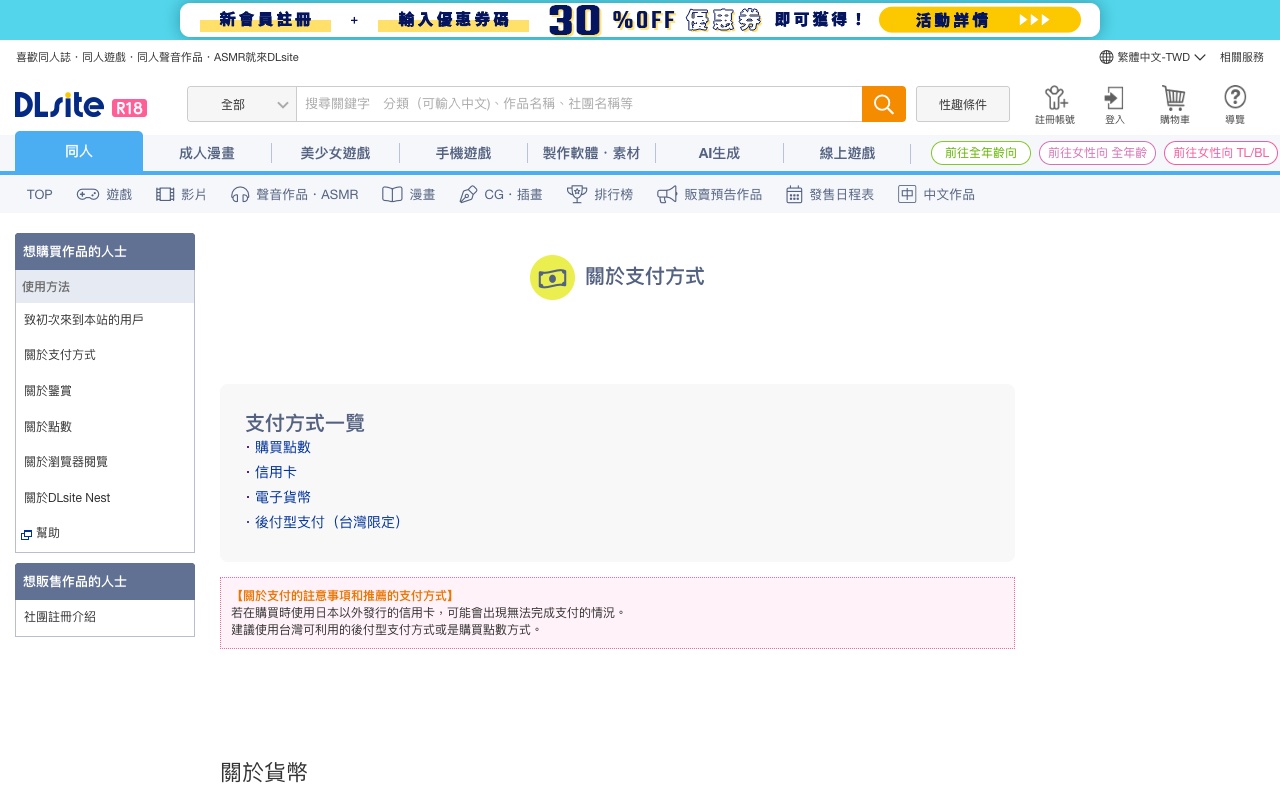Expand the 全部 search category dropdown
This screenshot has height=800, width=1280.
click(242, 104)
